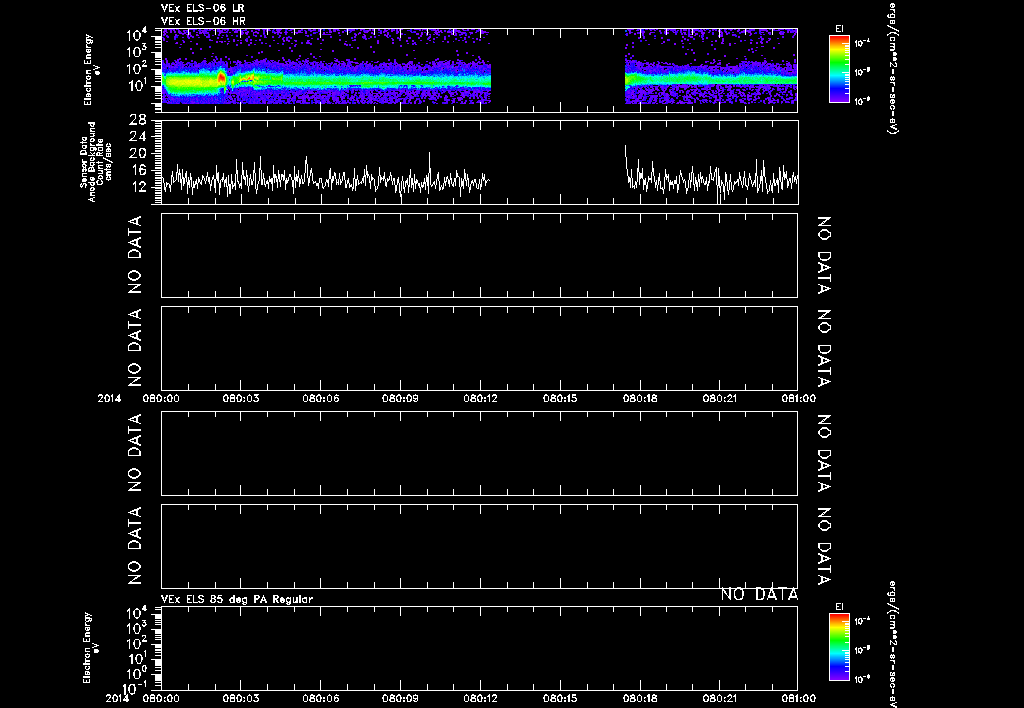Click the 'VEx ELS 85 deg PA Regular' title
This screenshot has height=708, width=1024.
tap(237, 599)
